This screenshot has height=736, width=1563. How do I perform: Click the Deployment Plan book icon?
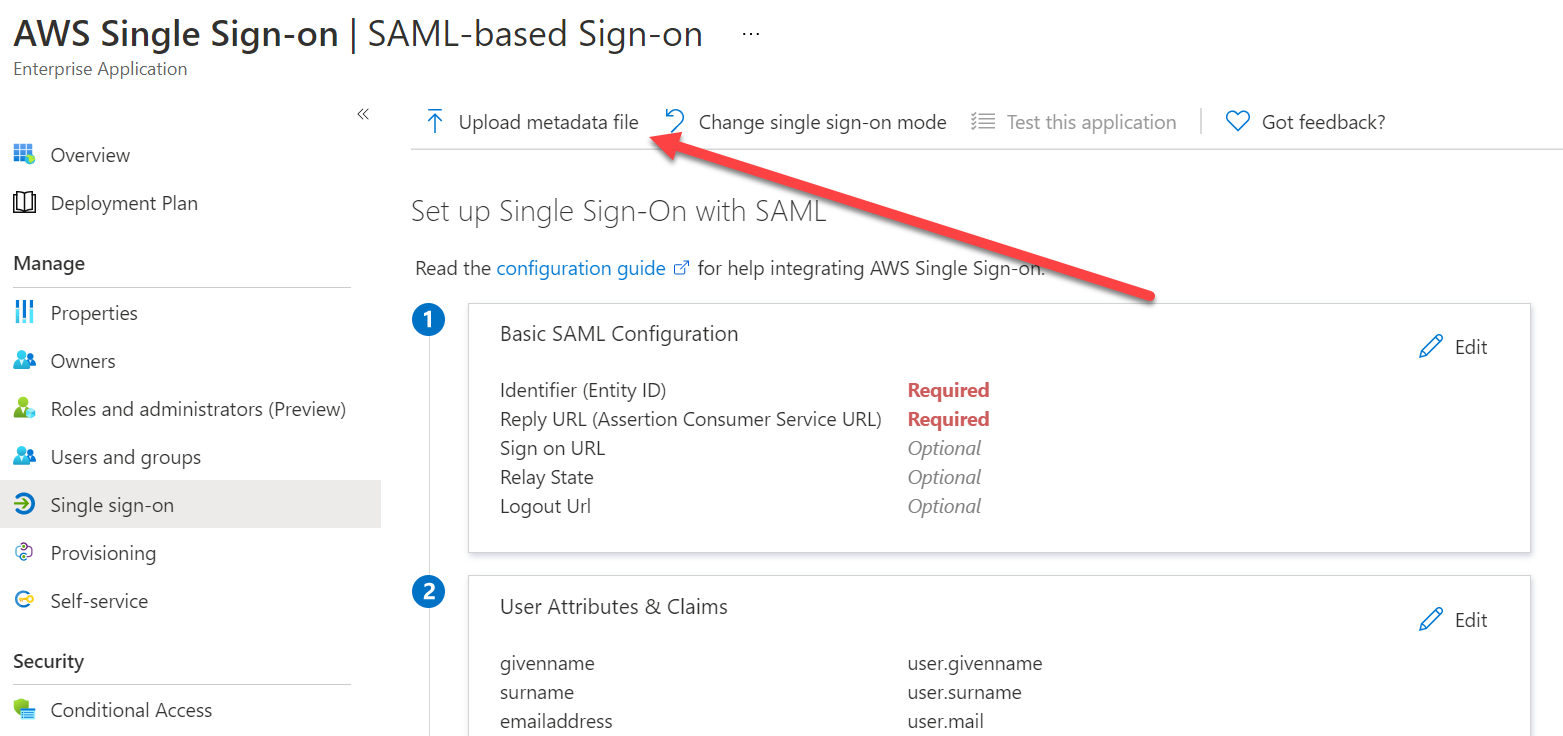click(24, 203)
